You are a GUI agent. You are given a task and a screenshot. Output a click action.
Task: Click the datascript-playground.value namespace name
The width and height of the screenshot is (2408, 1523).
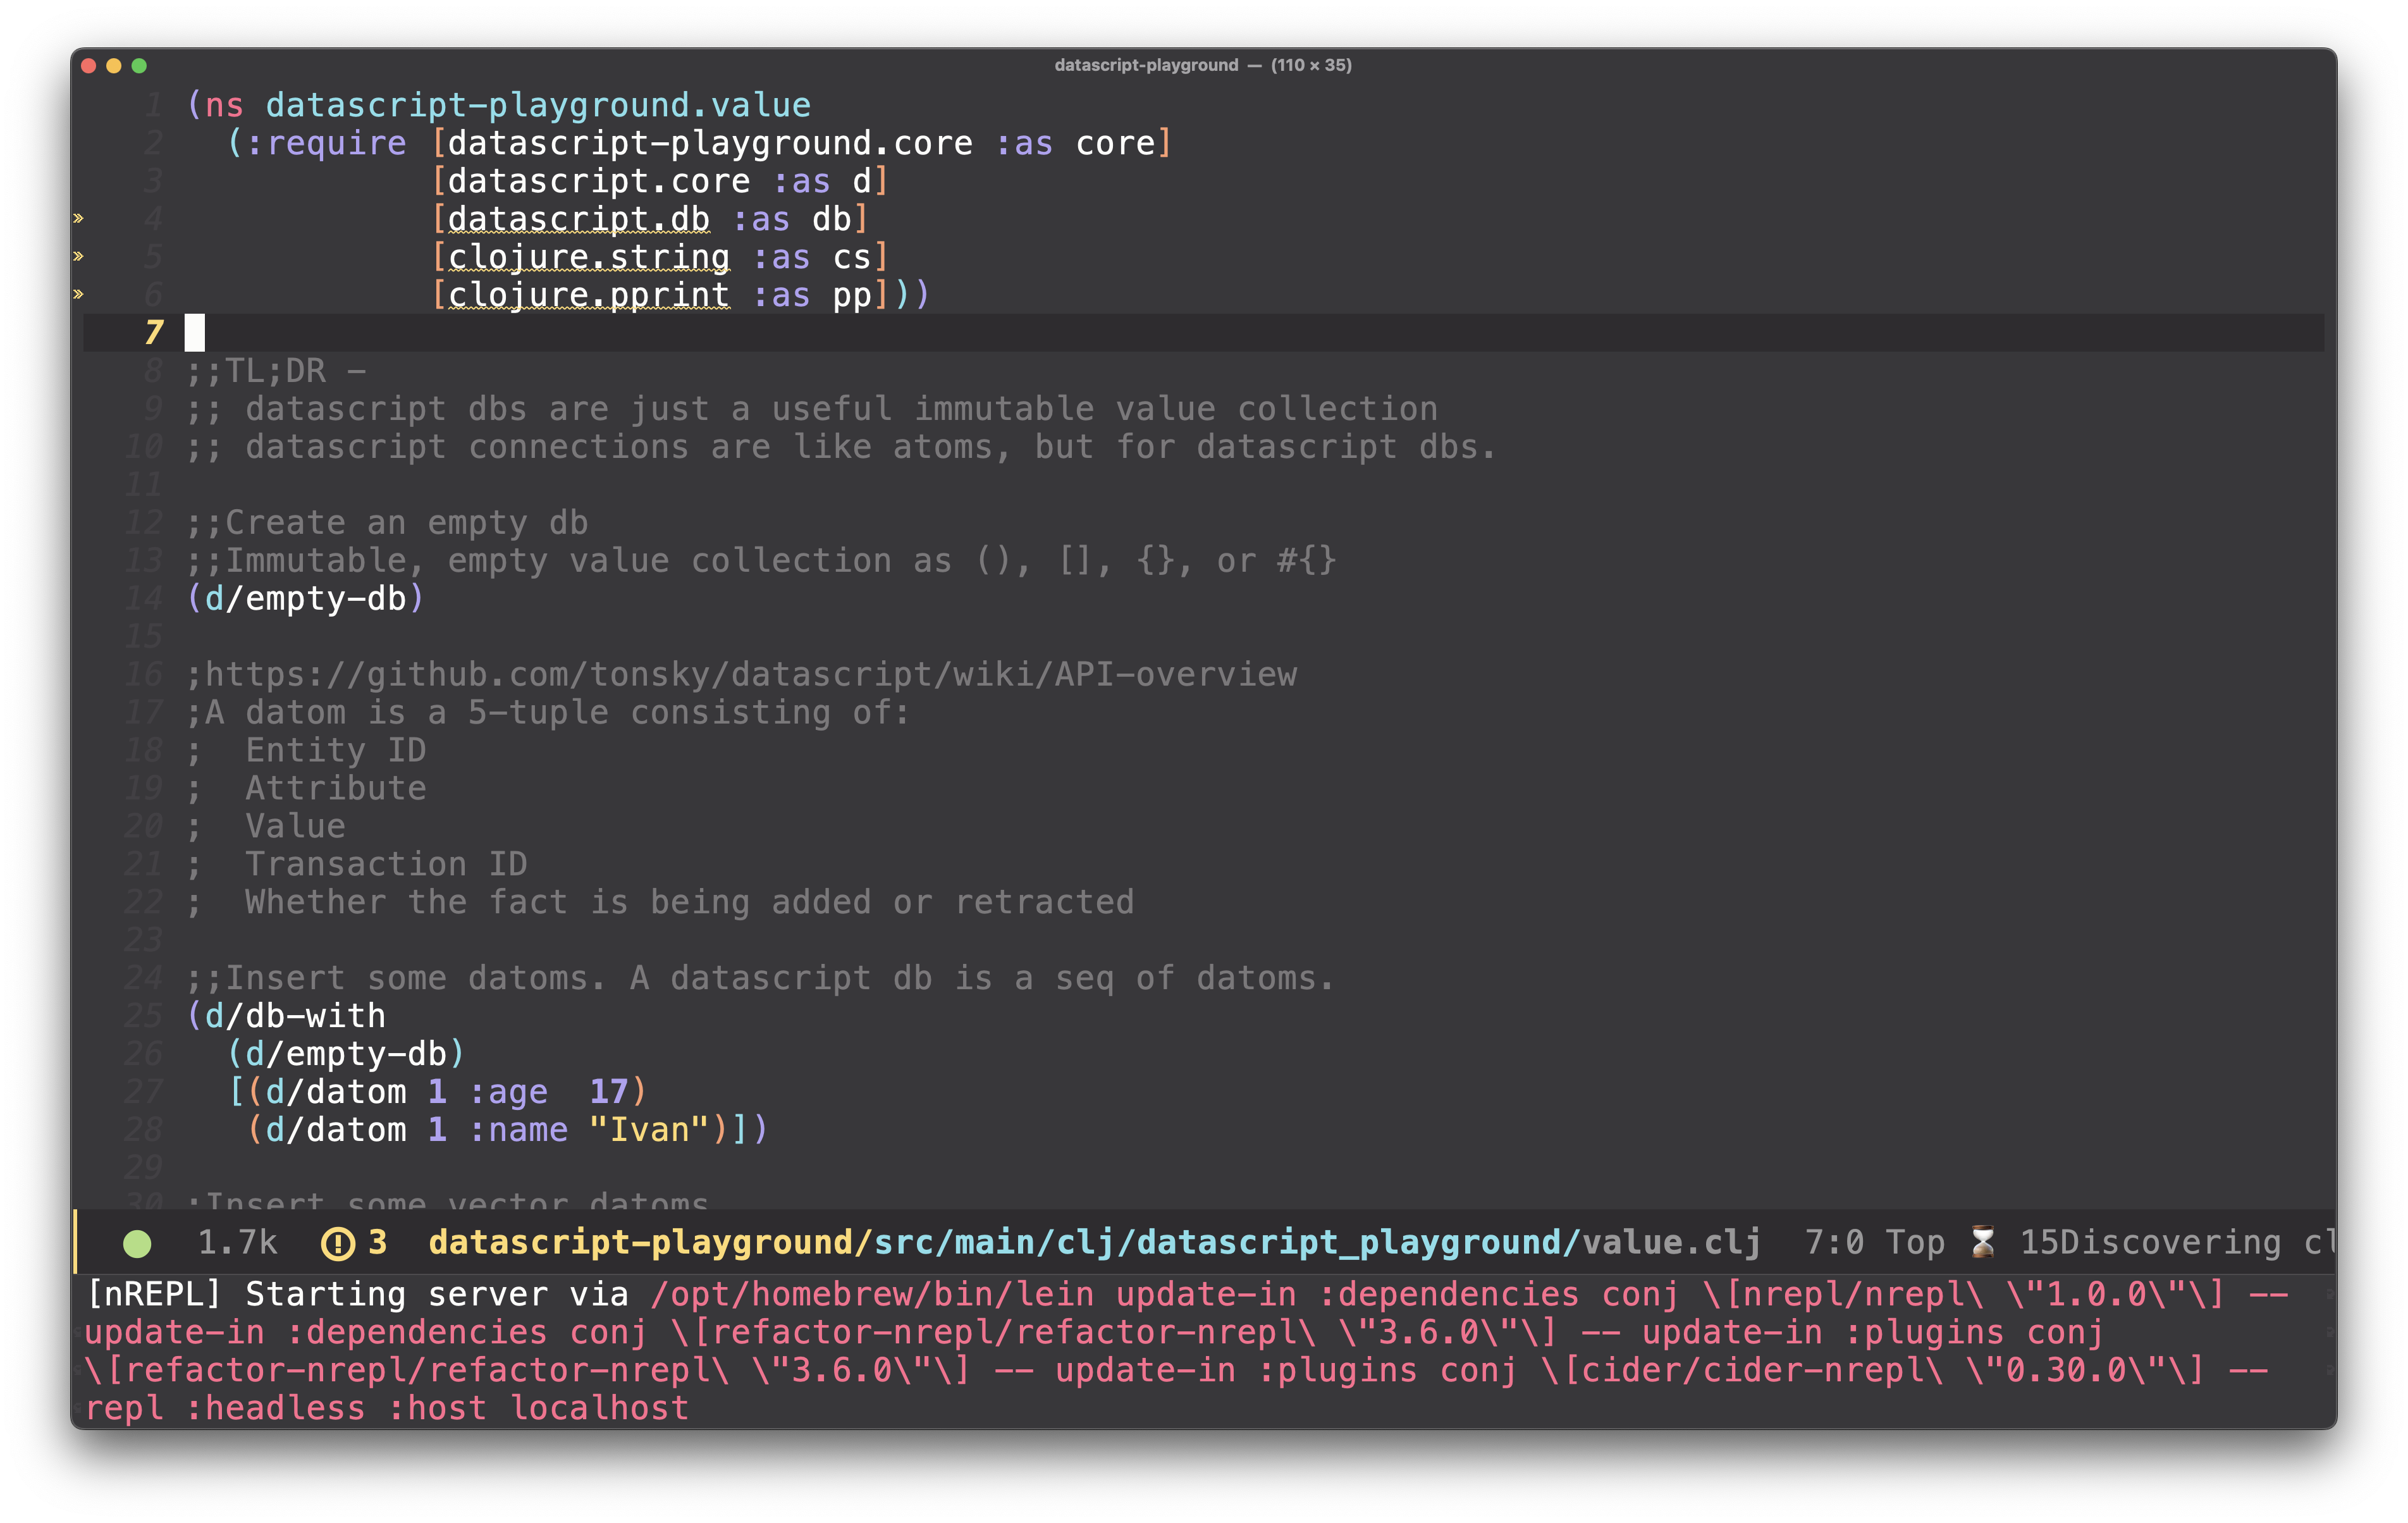click(538, 105)
